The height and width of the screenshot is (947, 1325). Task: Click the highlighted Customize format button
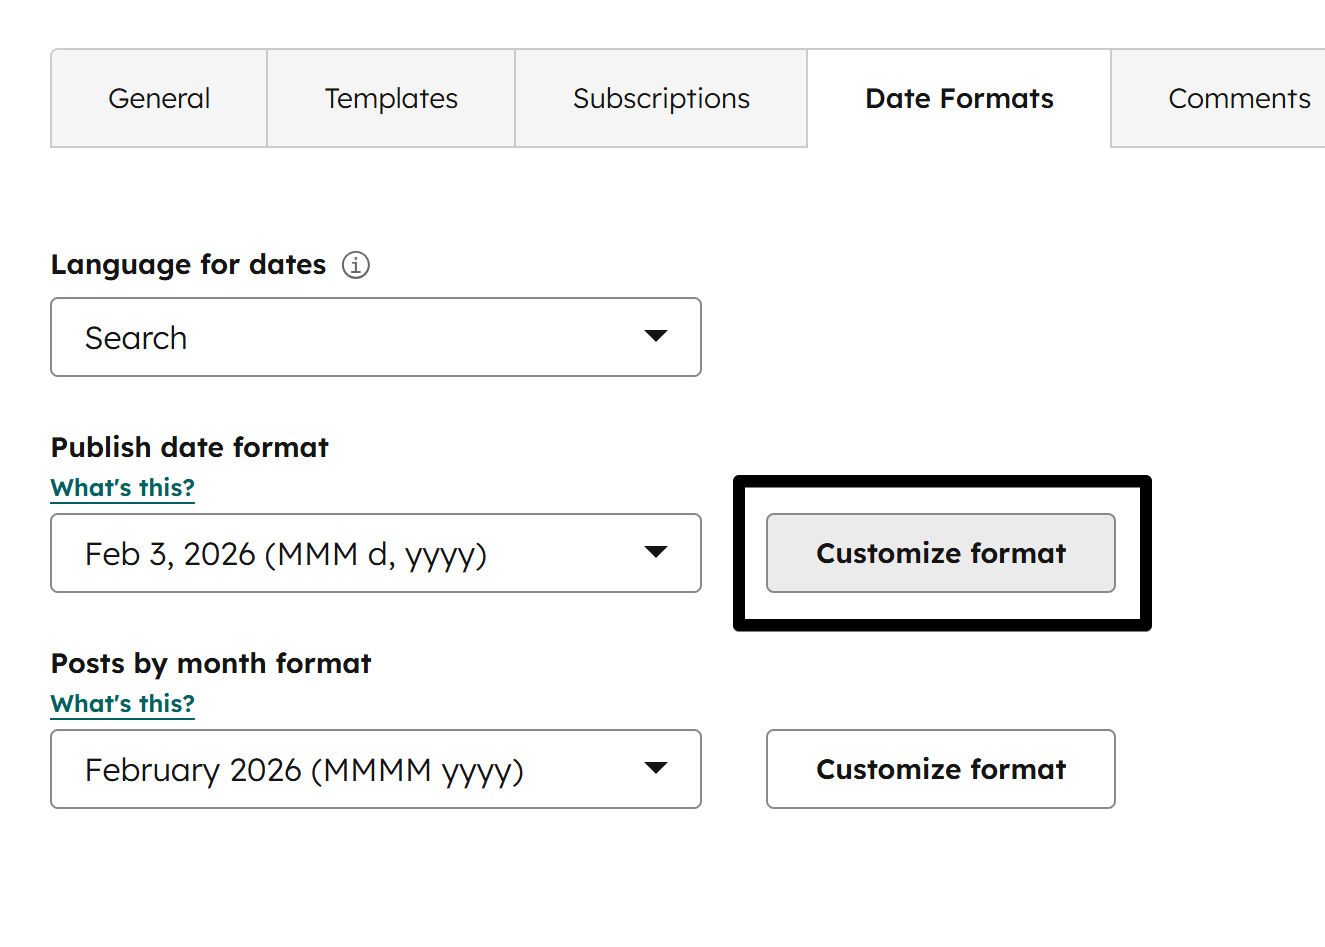[x=941, y=553]
